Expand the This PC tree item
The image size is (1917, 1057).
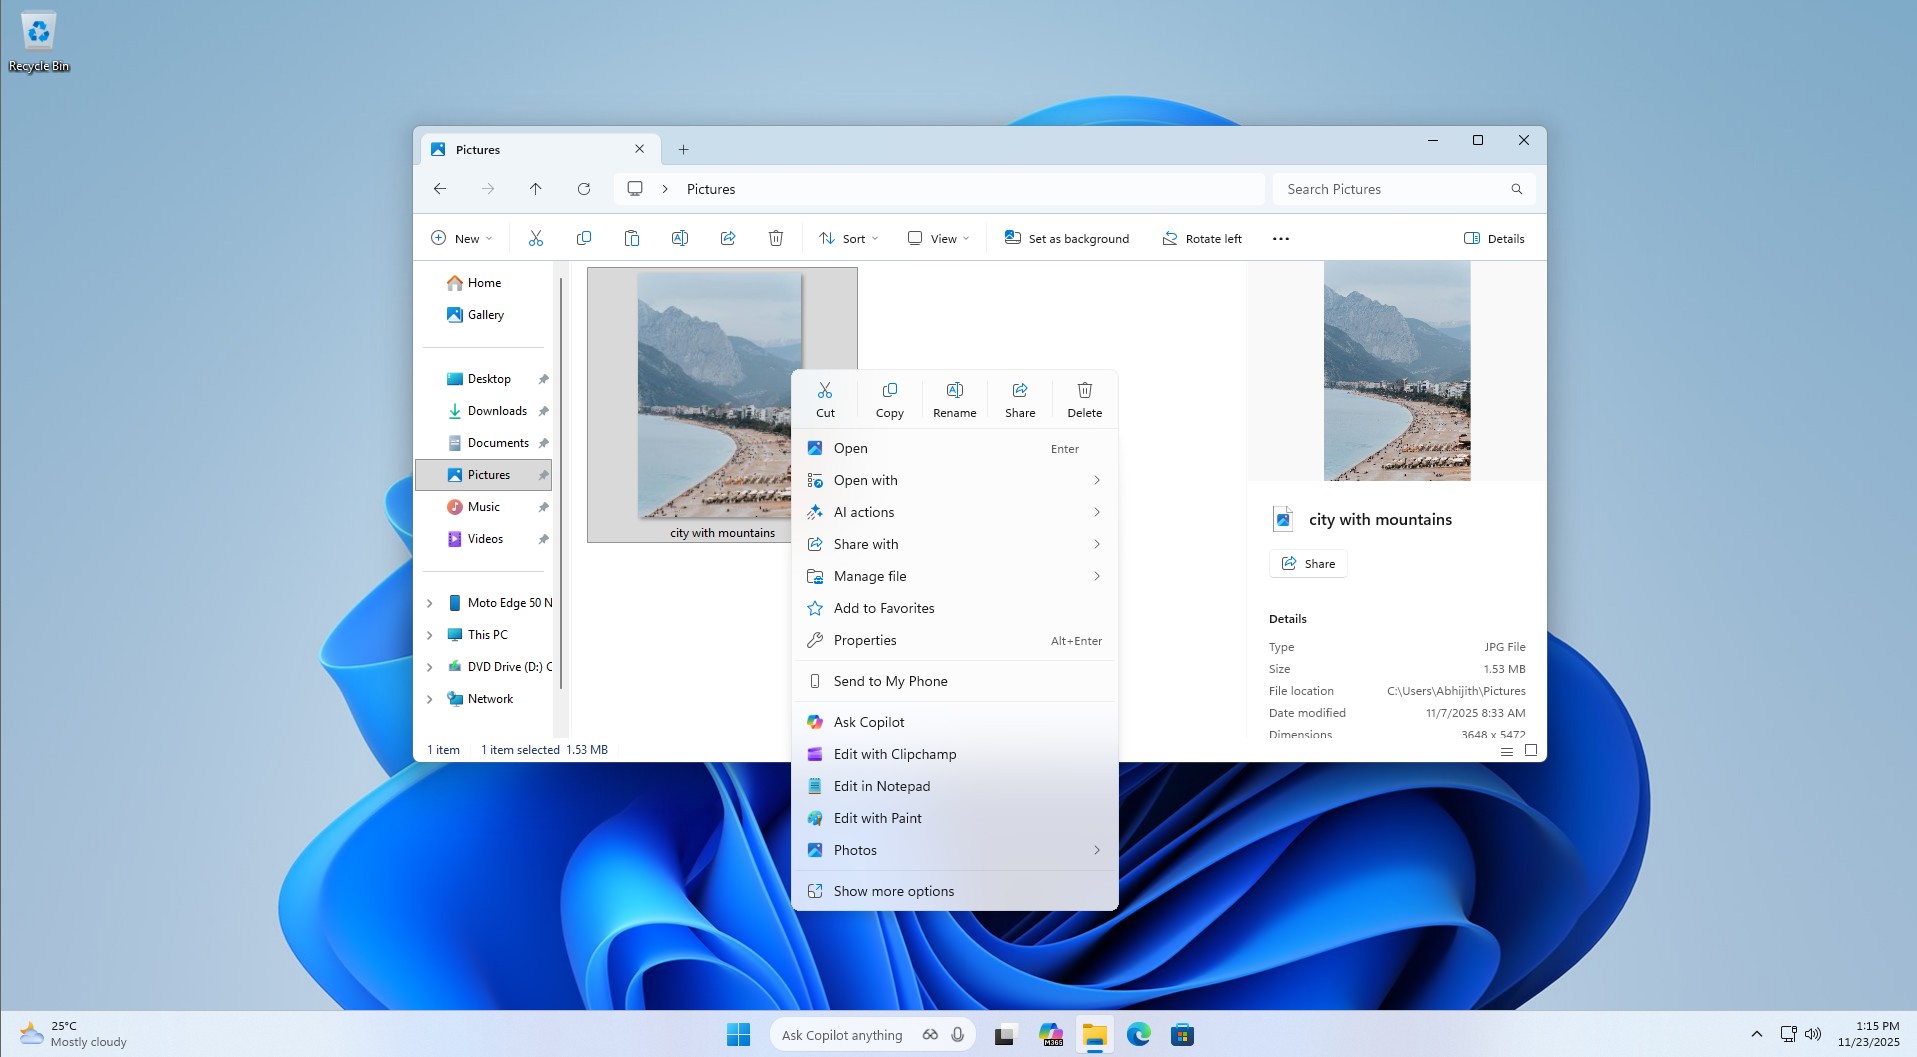[430, 634]
